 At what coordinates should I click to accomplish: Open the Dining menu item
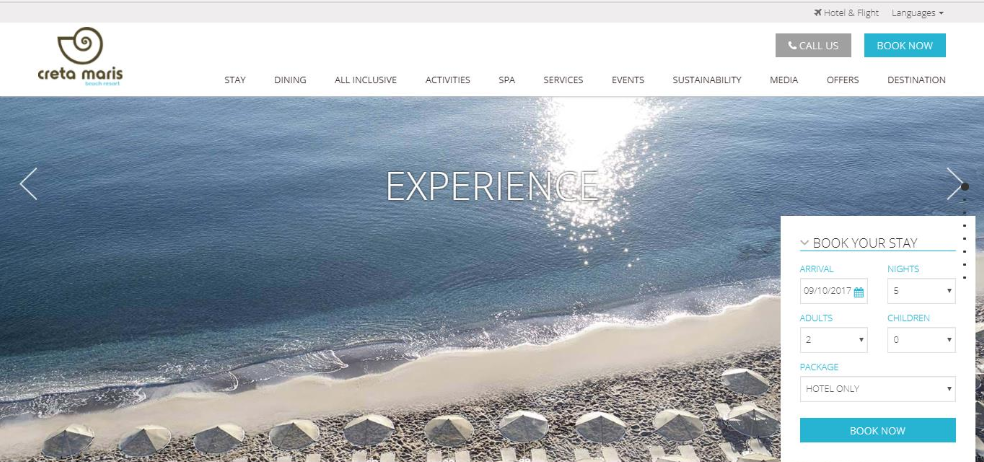[x=290, y=80]
